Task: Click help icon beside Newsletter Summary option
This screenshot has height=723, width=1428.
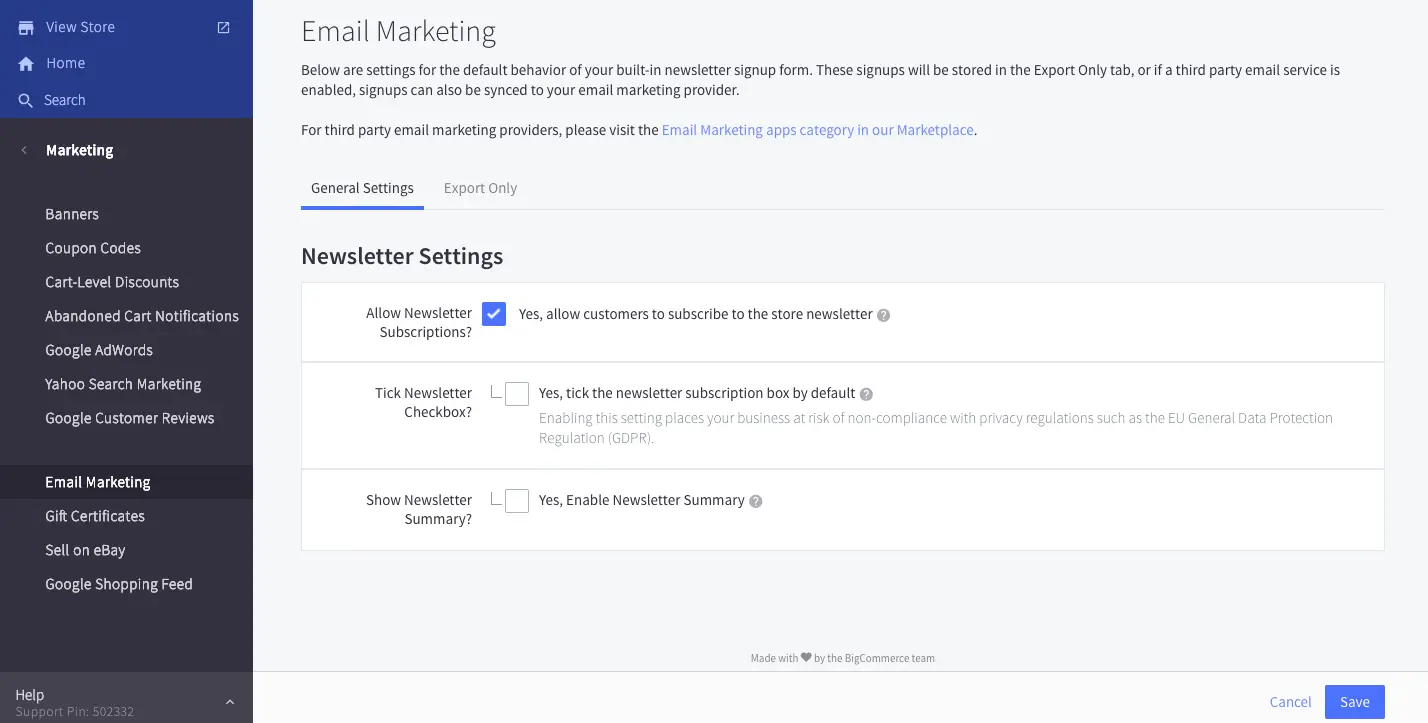Action: click(758, 500)
